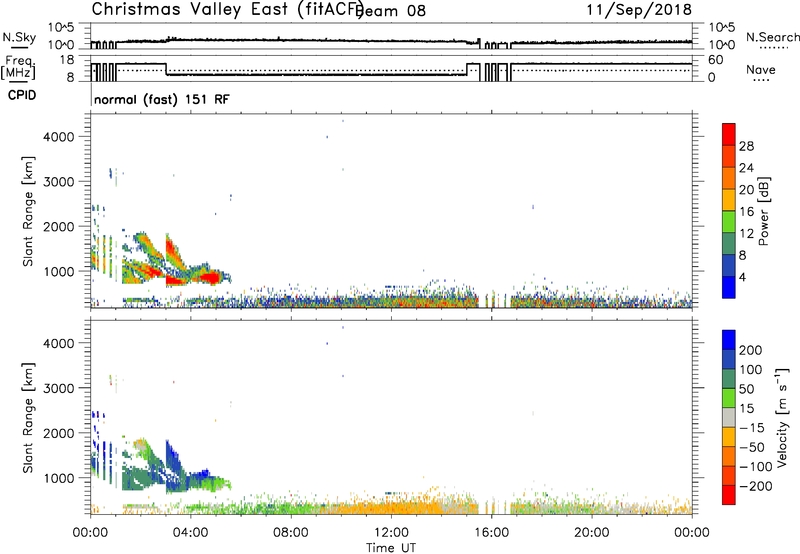The width and height of the screenshot is (800, 554).
Task: Click the dark blue echo band near 03:00 in the velocity panel
Action: 173,457
